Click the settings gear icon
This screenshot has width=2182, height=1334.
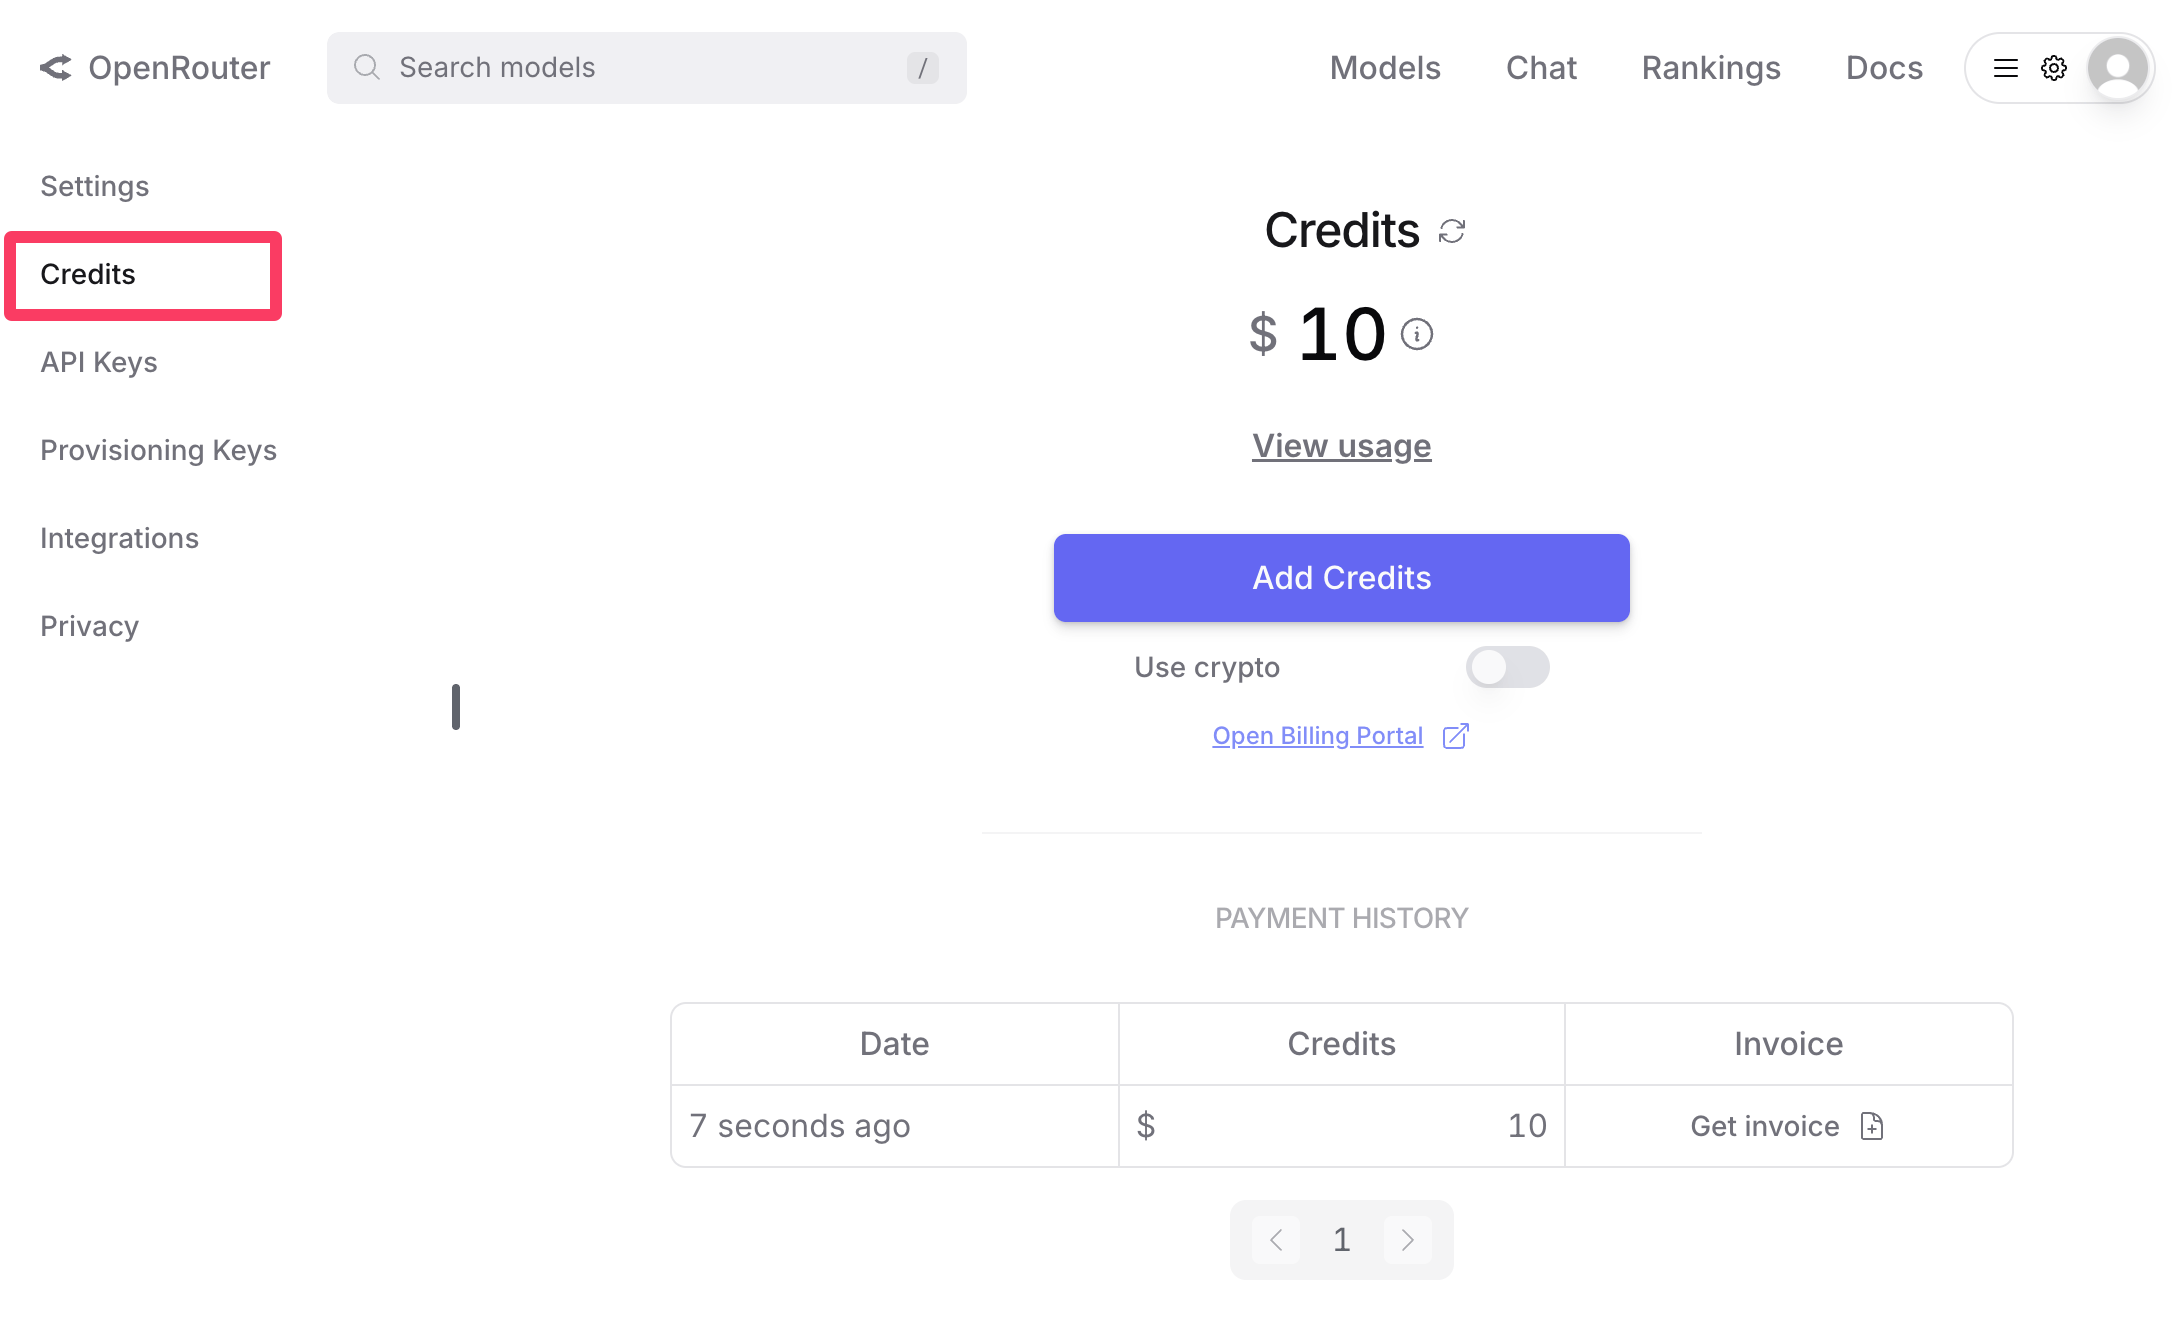pyautogui.click(x=2054, y=68)
